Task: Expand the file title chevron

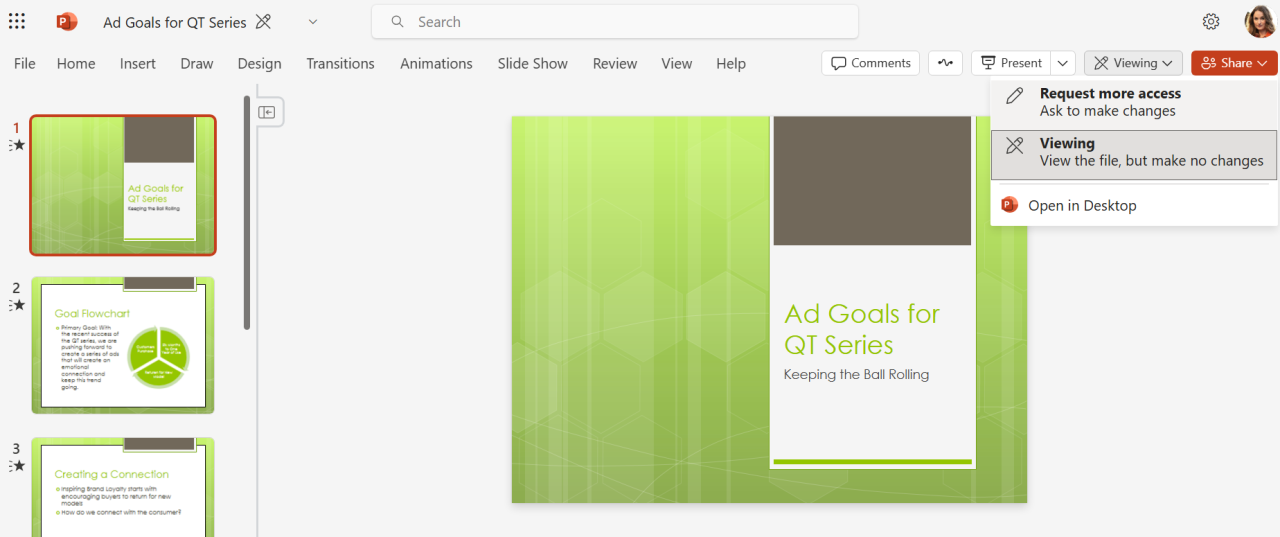Action: click(x=313, y=21)
